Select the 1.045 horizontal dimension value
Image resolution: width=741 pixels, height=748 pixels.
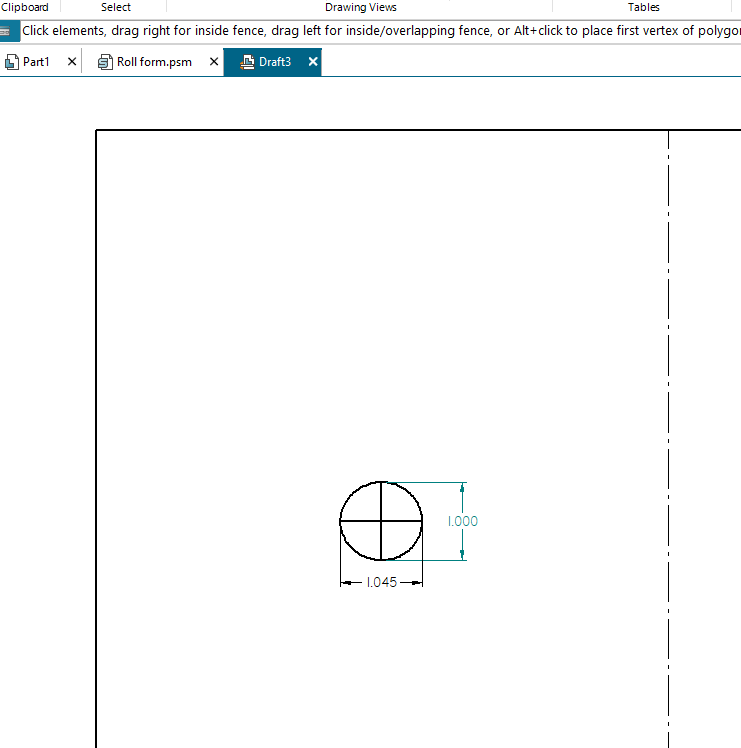click(x=381, y=583)
